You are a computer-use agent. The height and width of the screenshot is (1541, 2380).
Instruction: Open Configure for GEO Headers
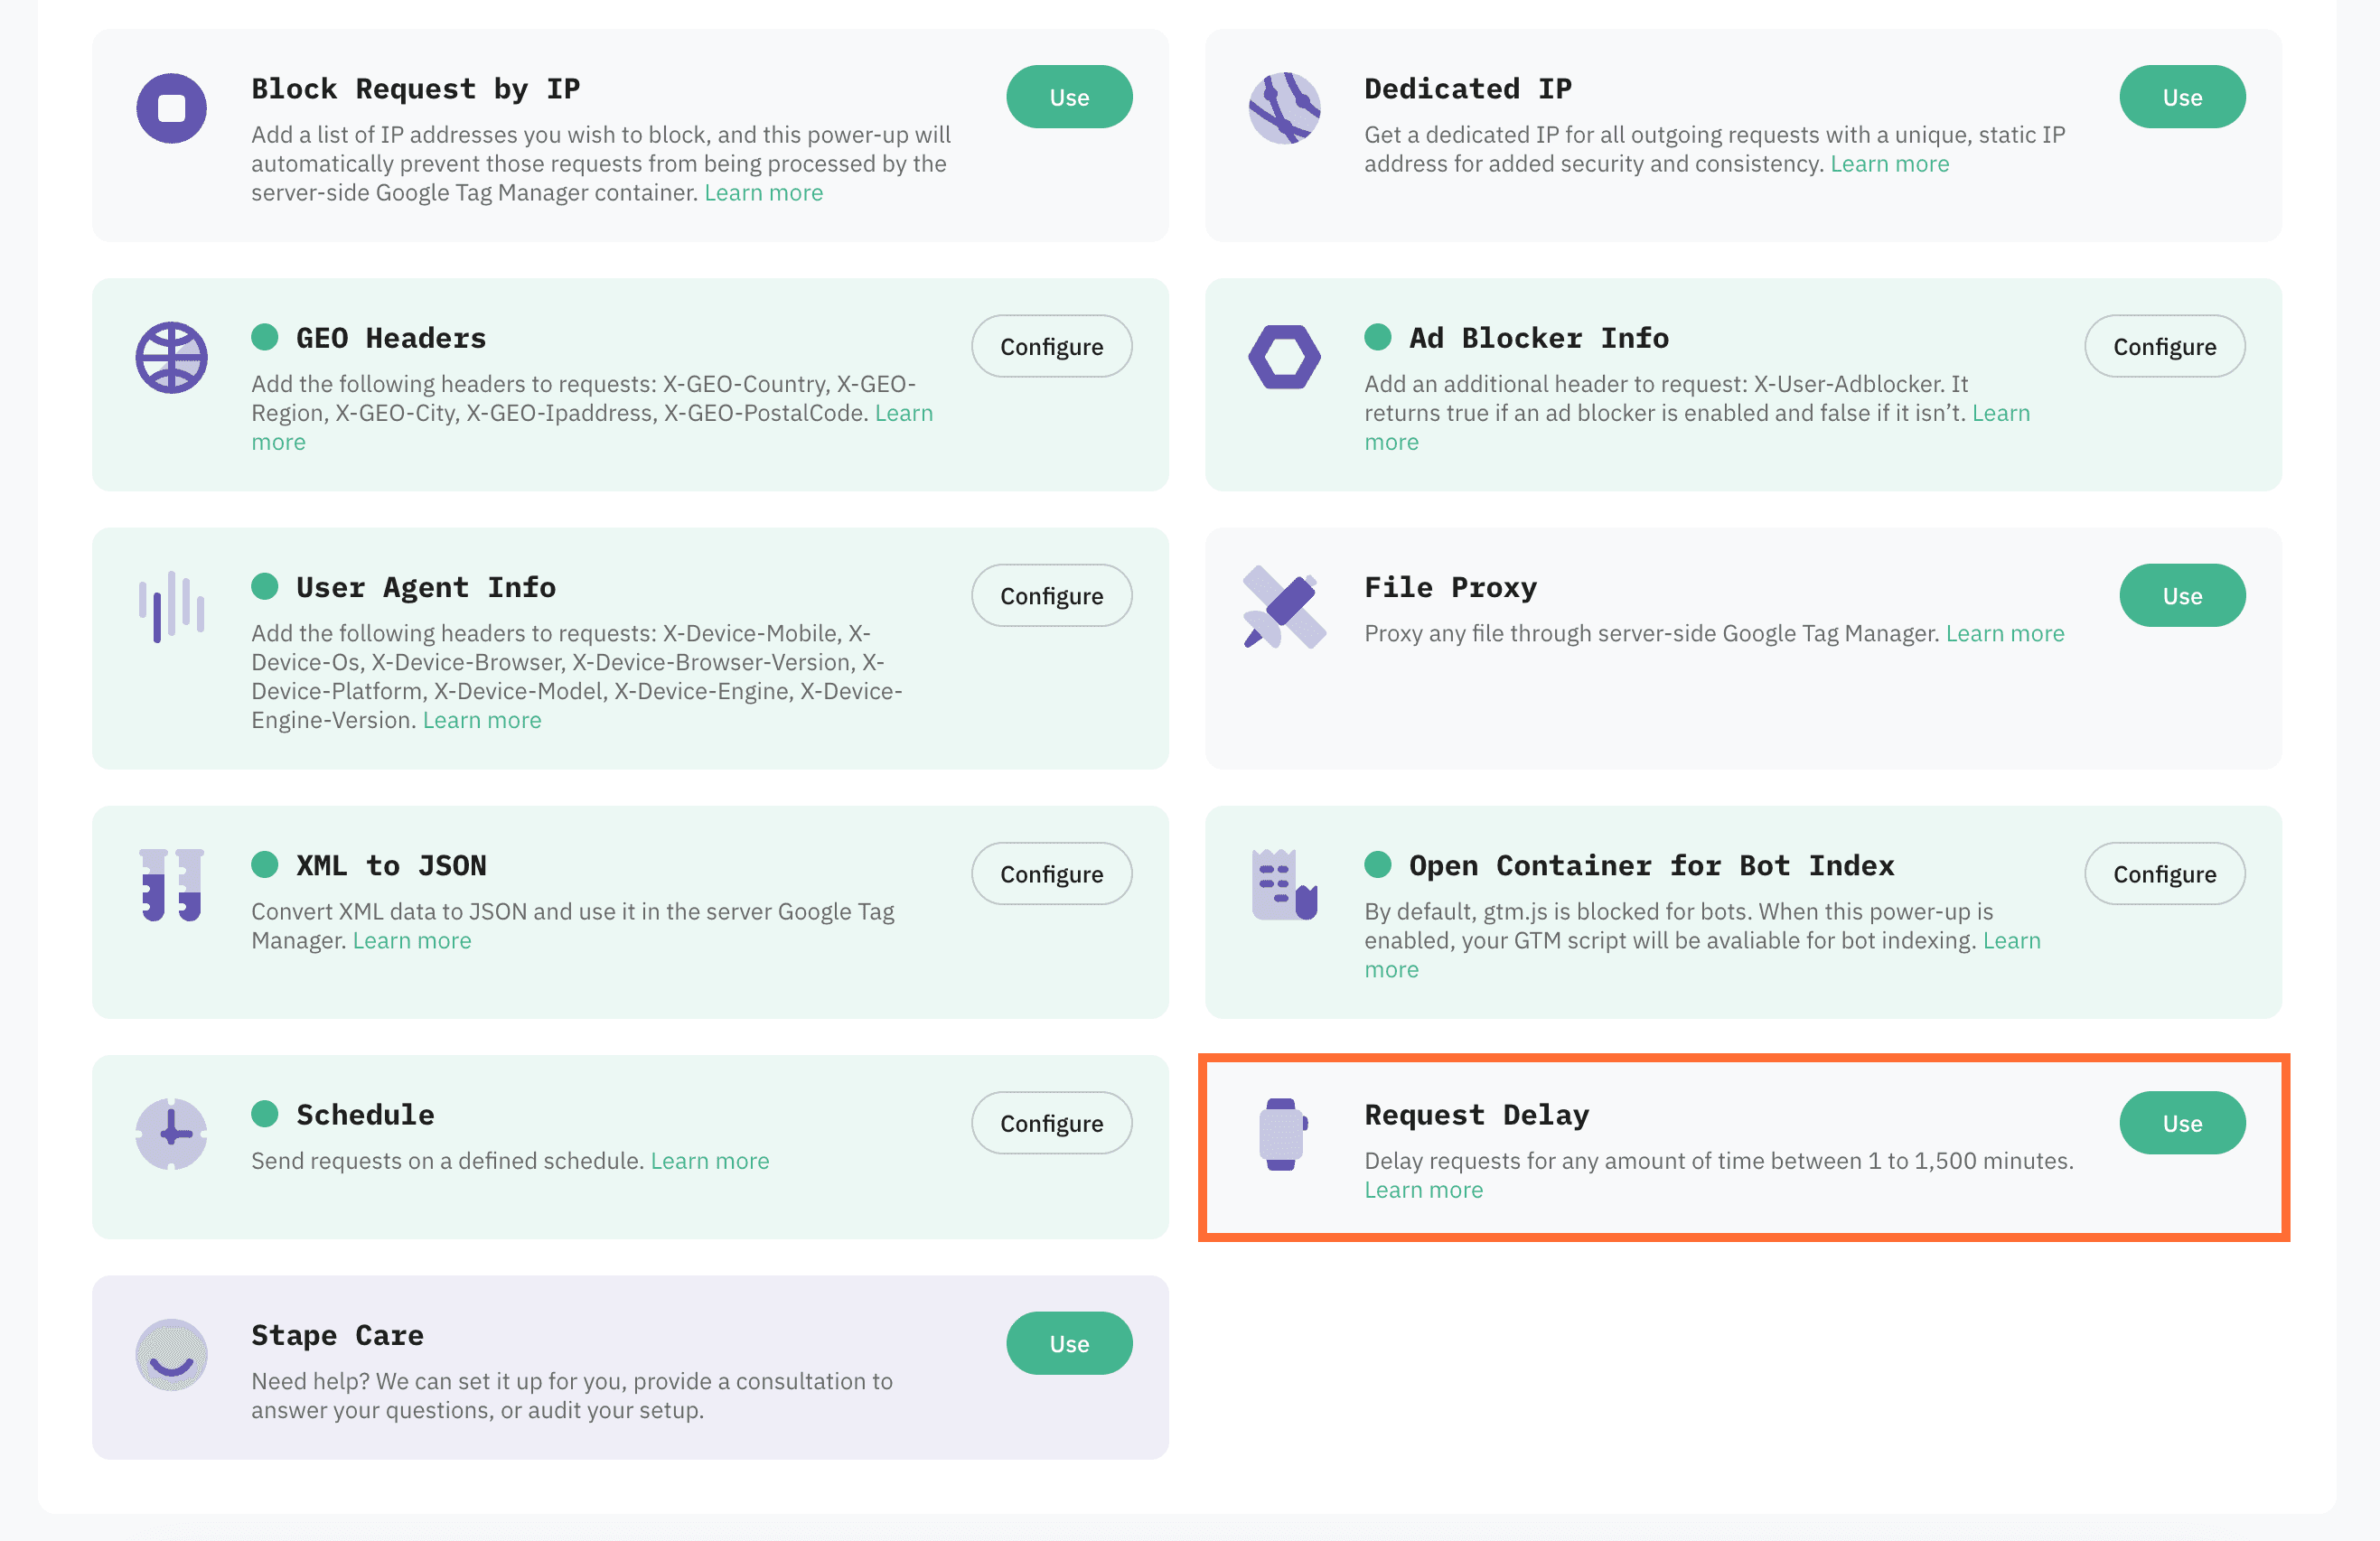tap(1051, 347)
